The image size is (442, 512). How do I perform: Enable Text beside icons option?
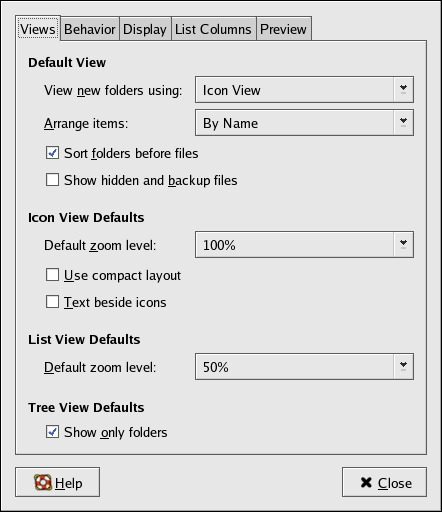click(52, 302)
